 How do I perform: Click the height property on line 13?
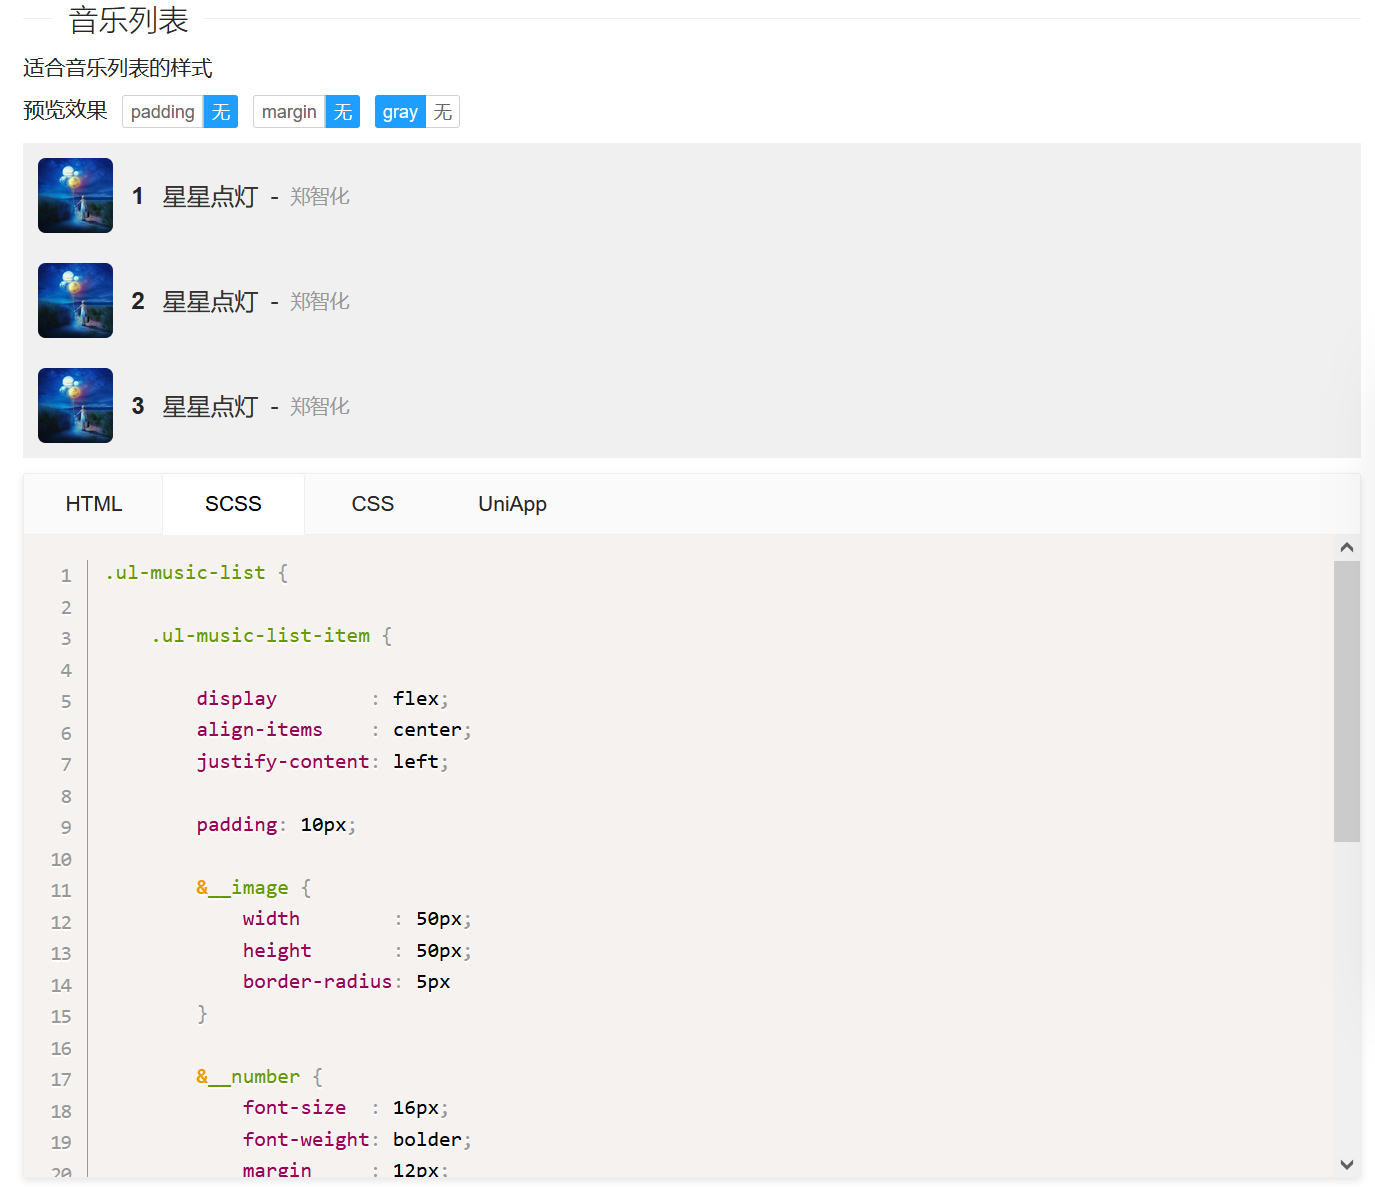(277, 951)
